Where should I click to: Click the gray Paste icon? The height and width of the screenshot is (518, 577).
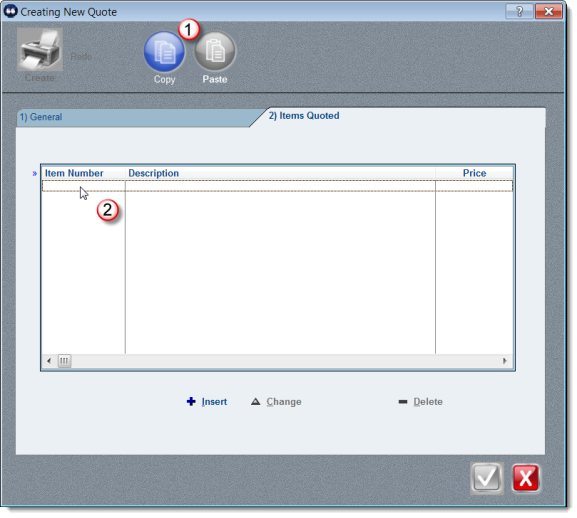(215, 52)
